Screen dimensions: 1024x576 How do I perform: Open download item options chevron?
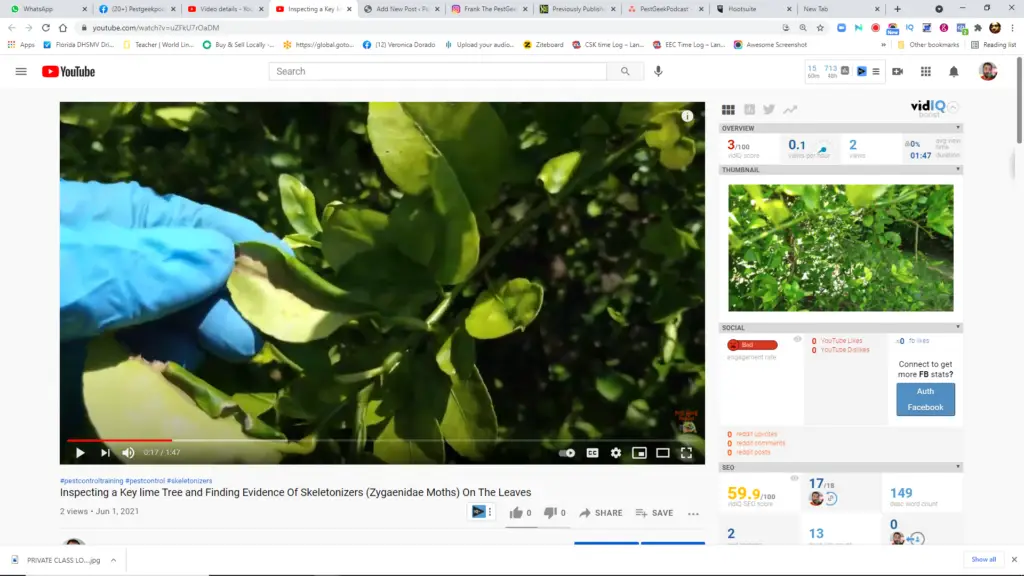pyautogui.click(x=113, y=560)
